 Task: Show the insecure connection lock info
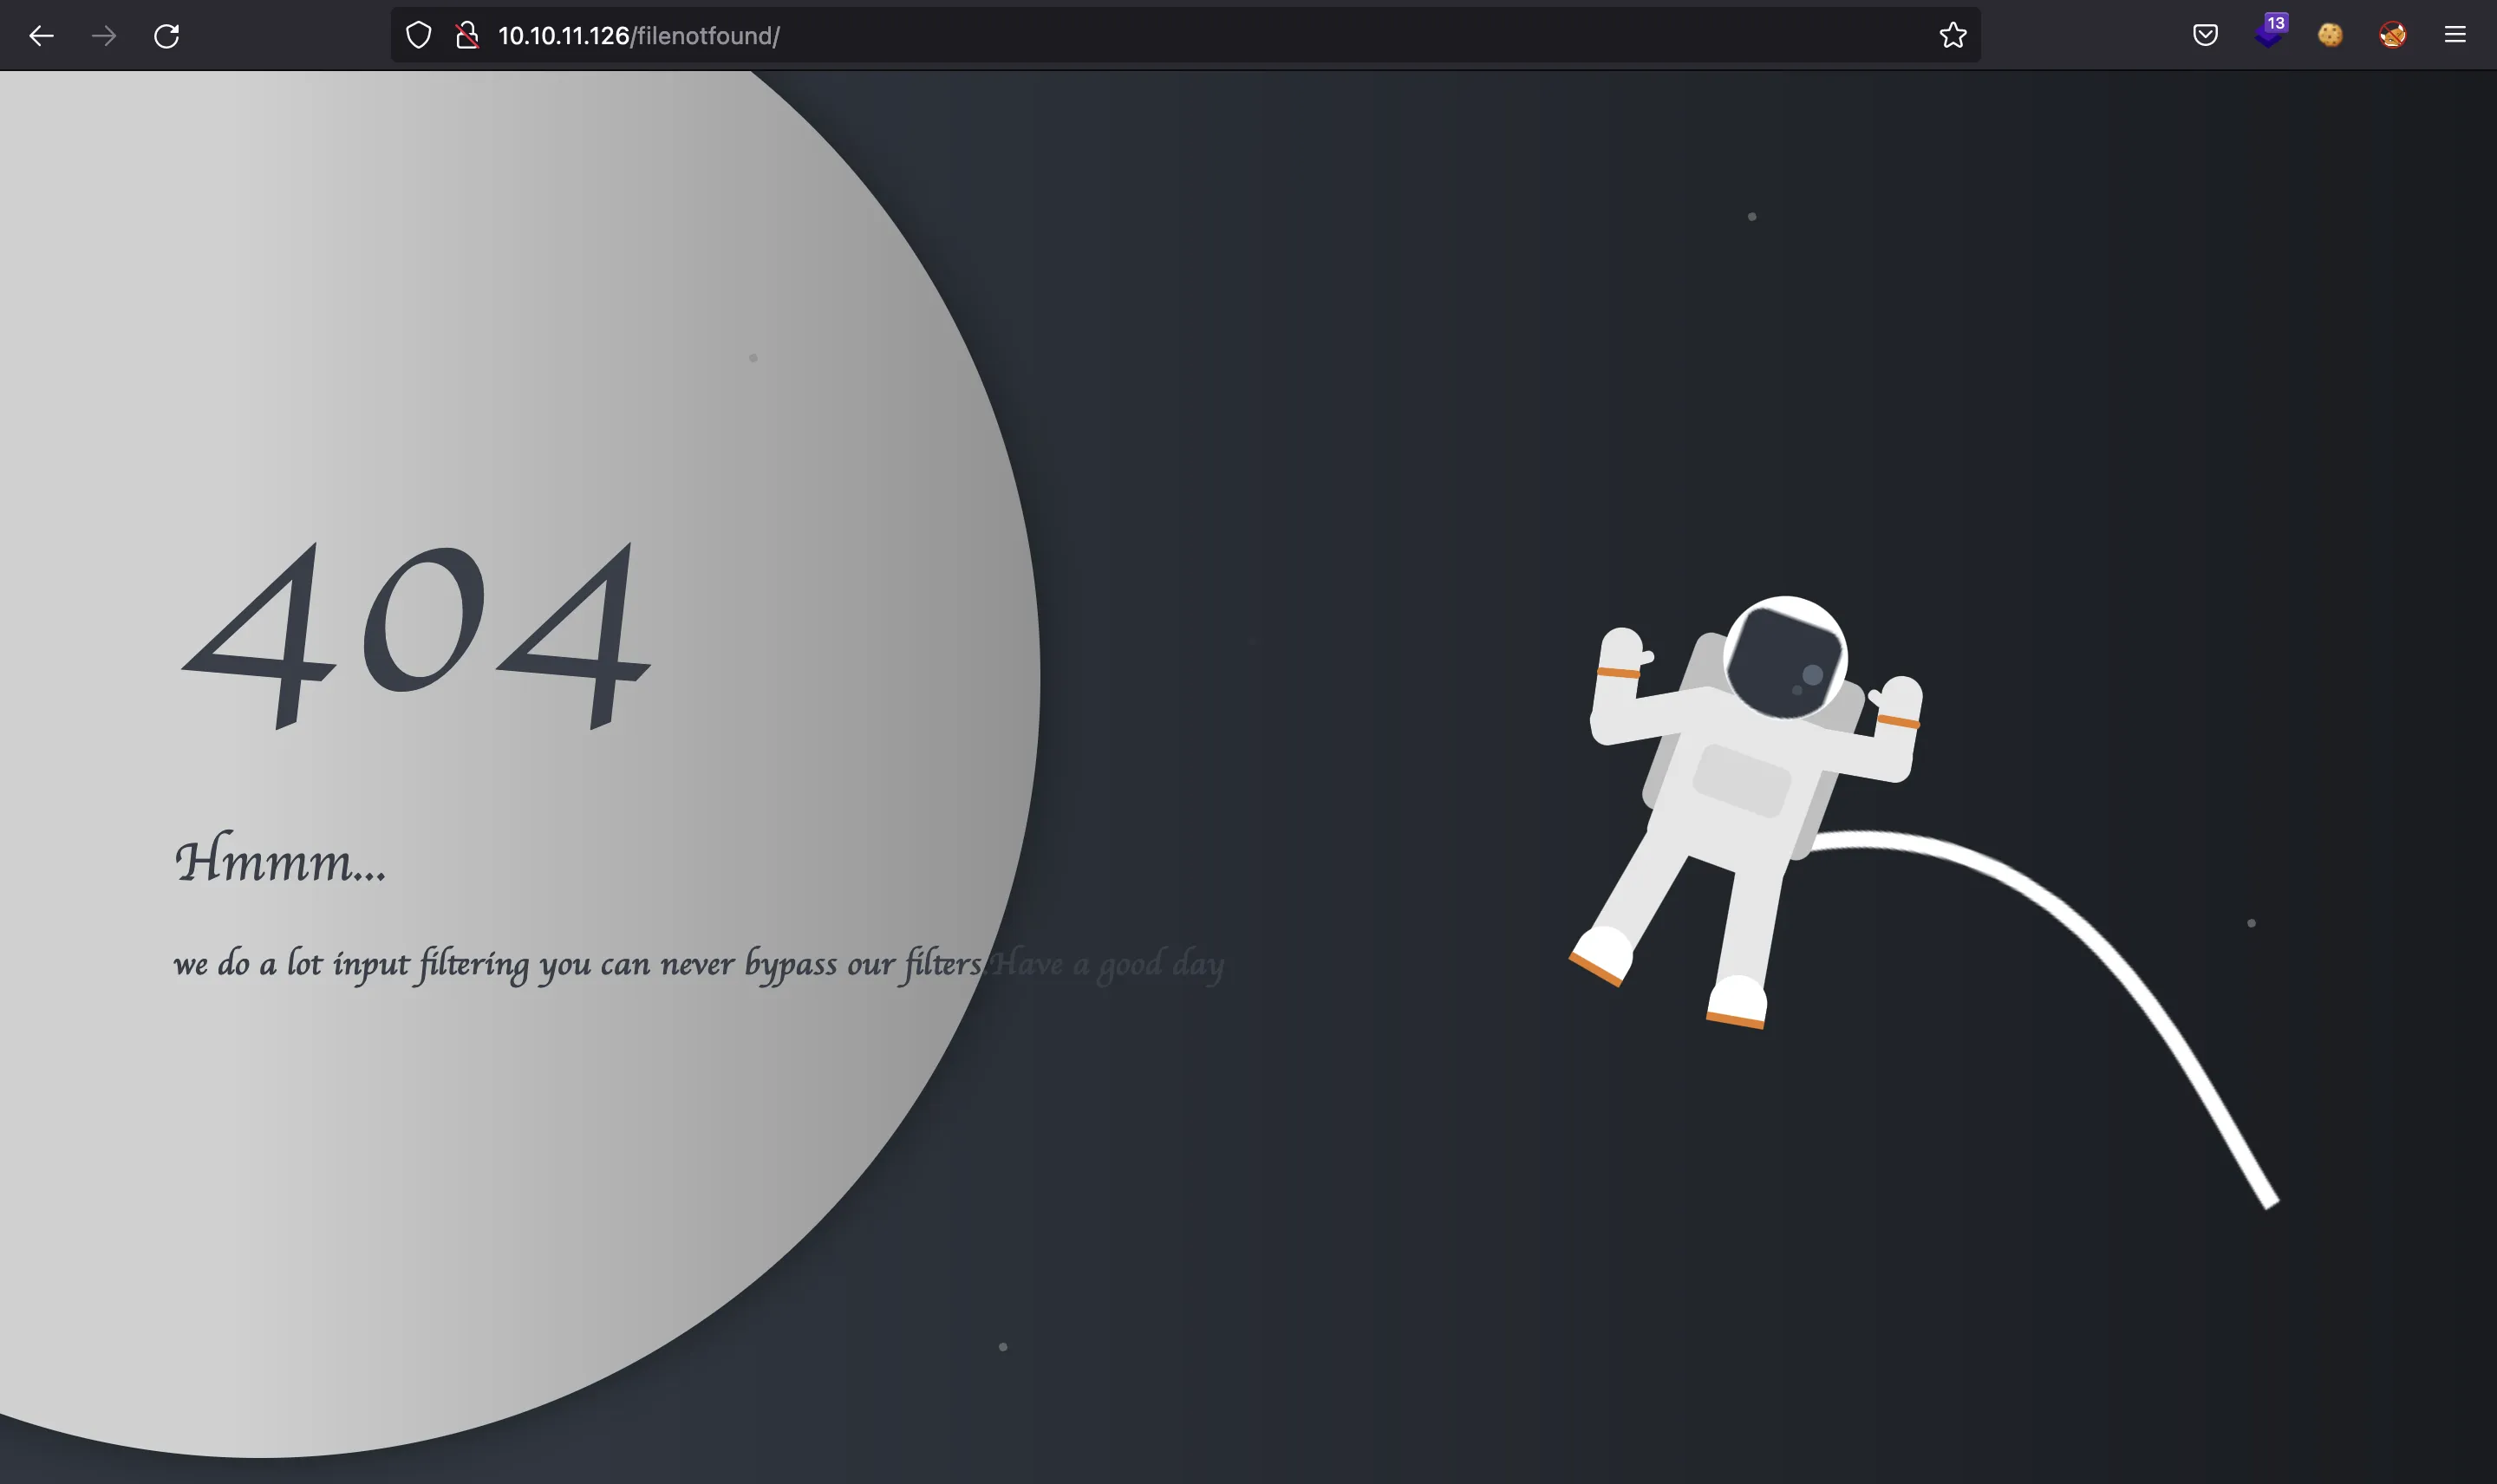point(467,36)
